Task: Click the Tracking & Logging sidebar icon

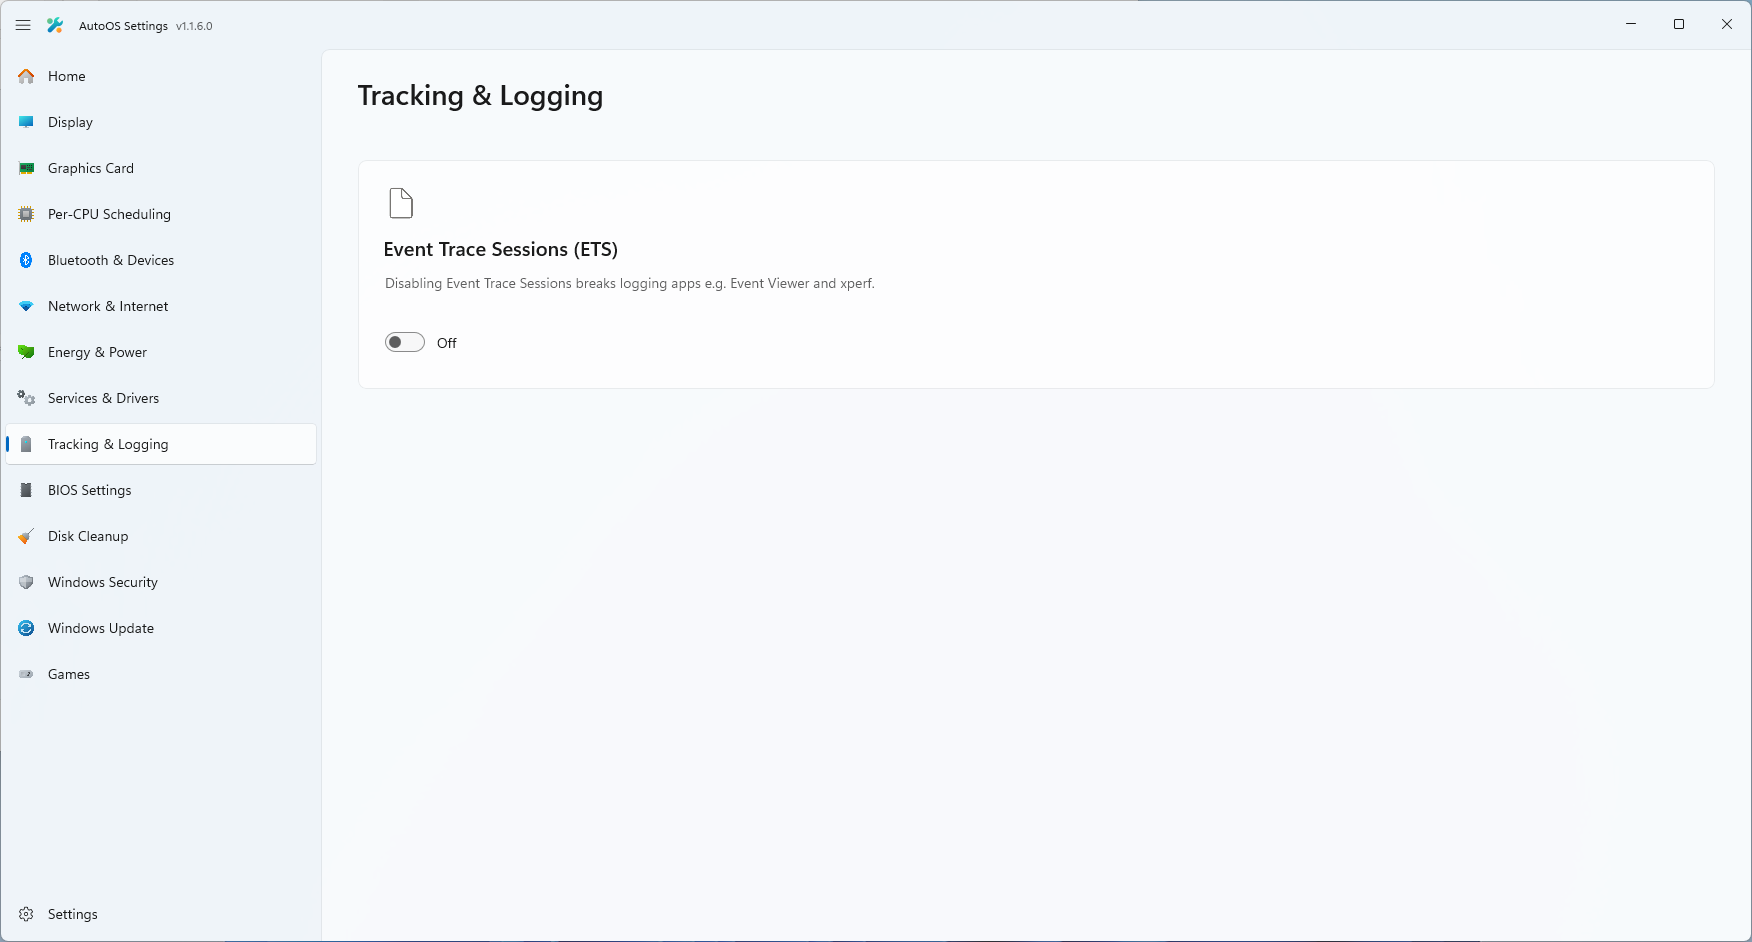Action: coord(27,444)
